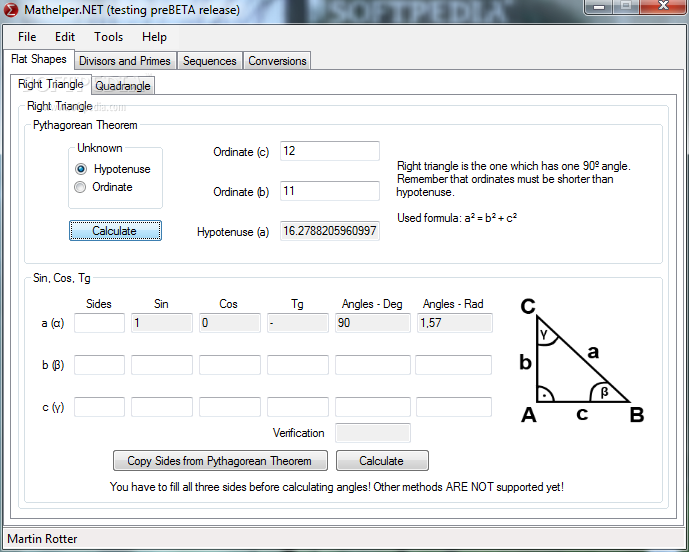Click the Ordinate (b) input field
689x552 pixels.
click(x=330, y=191)
